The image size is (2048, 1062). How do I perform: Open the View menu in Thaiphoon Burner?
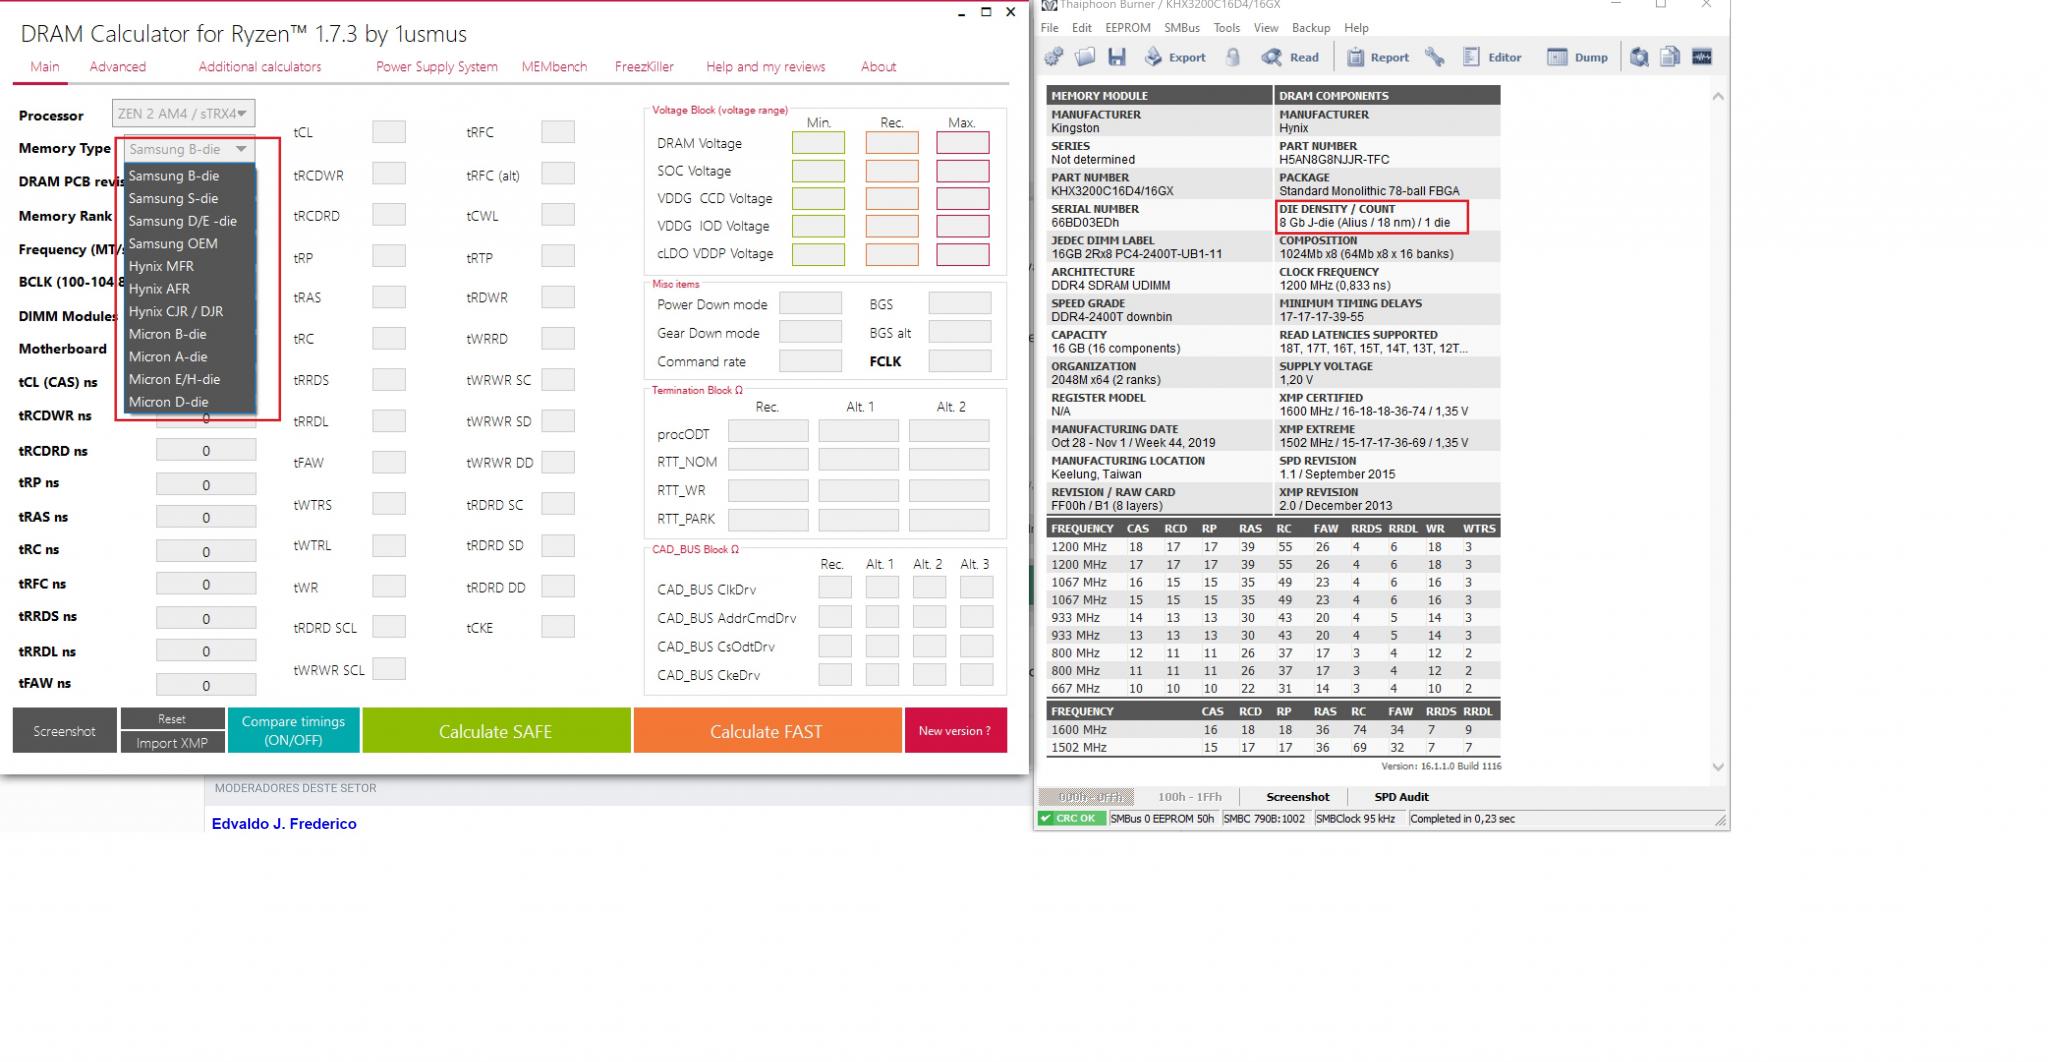coord(1266,28)
